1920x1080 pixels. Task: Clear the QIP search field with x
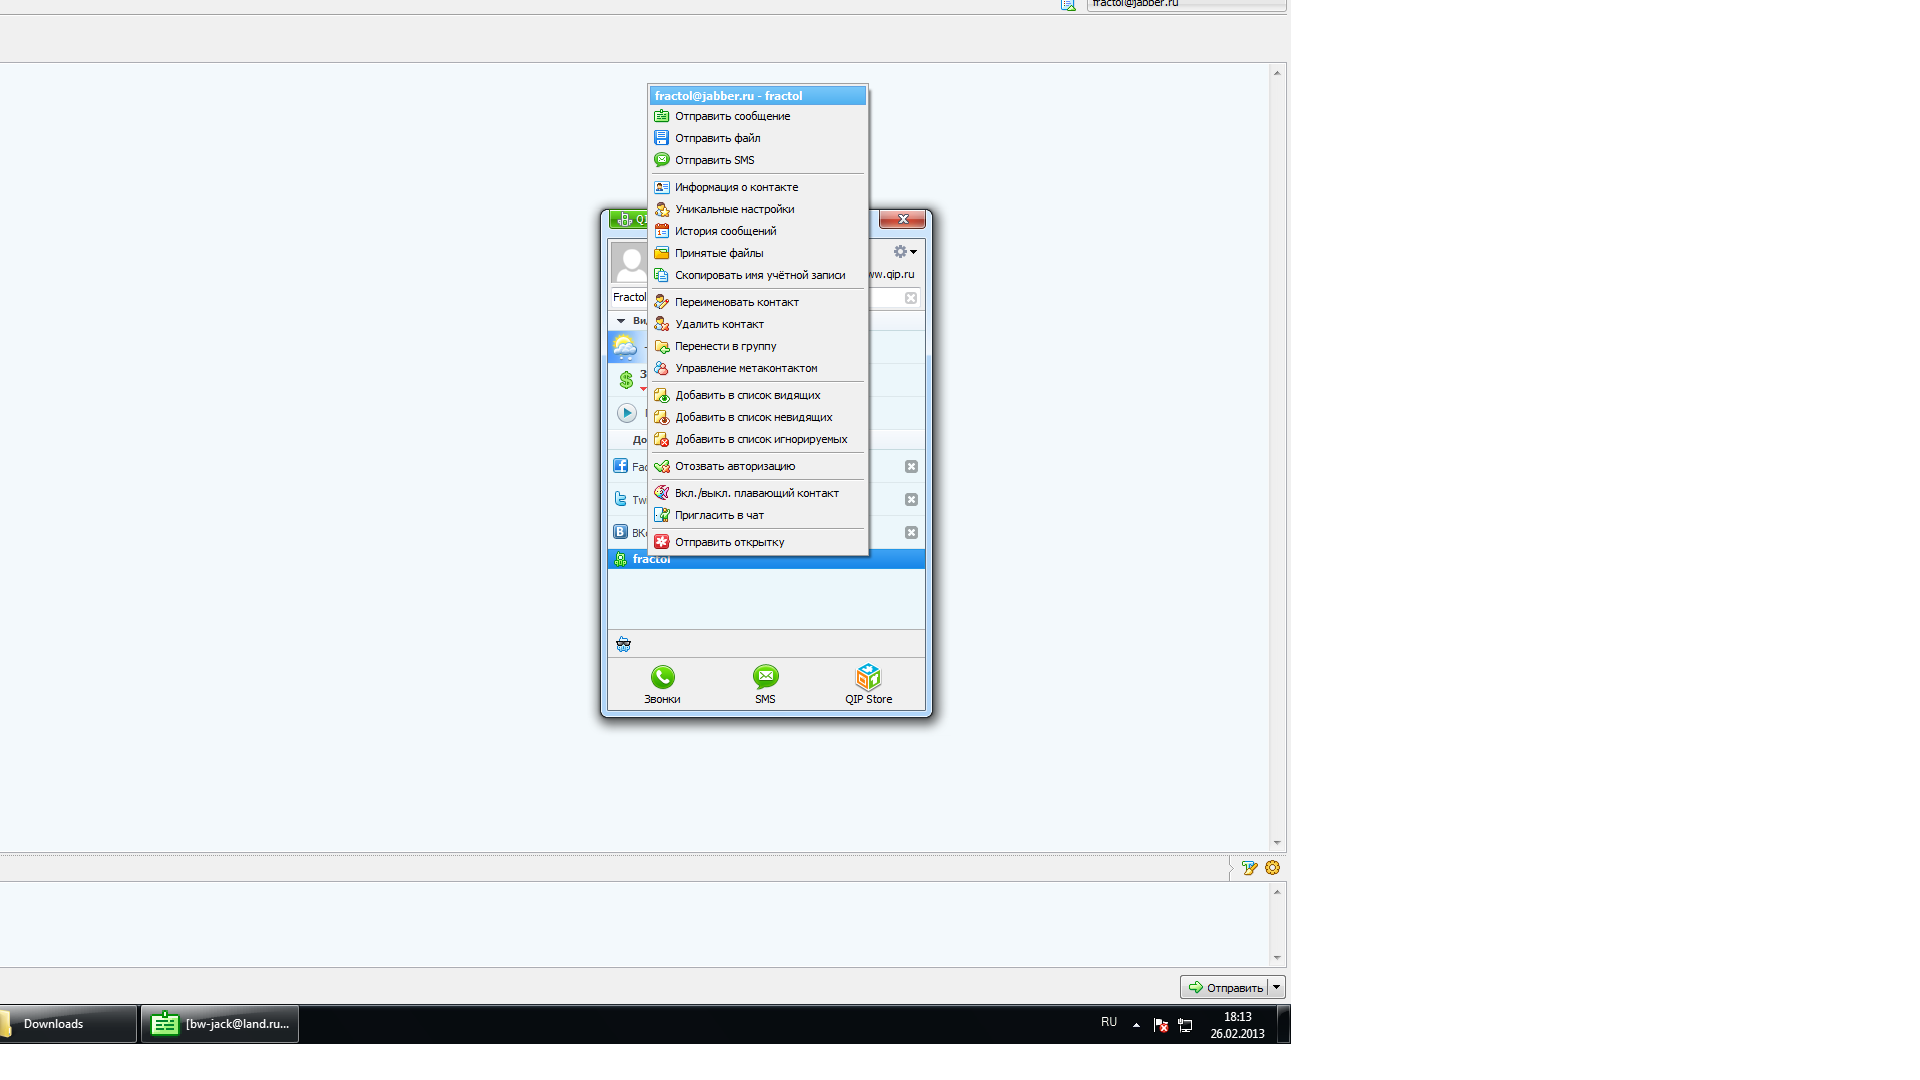911,298
